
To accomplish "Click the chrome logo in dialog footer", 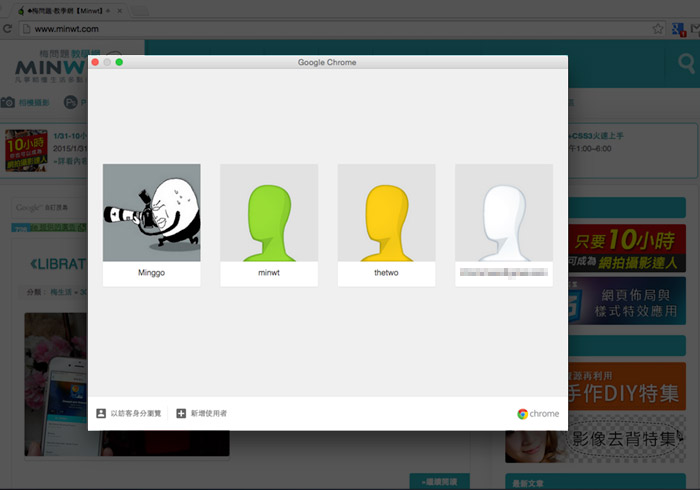I will (538, 414).
